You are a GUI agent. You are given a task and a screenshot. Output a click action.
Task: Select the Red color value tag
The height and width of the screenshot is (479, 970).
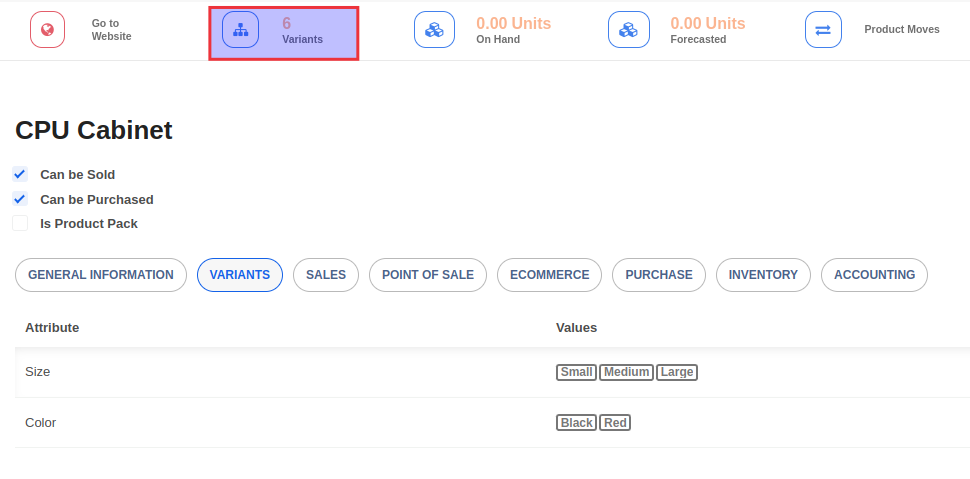(615, 423)
